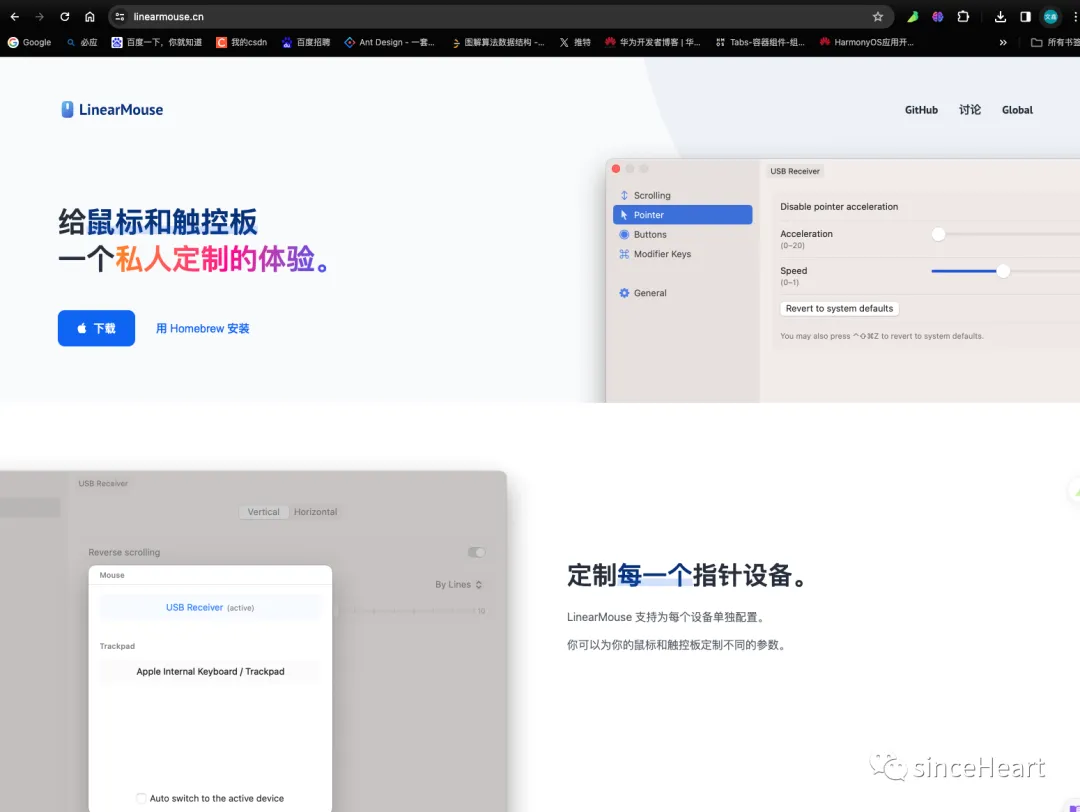Screen dimensions: 1080x812
Task: Click the 下载 download button
Action: point(96,329)
